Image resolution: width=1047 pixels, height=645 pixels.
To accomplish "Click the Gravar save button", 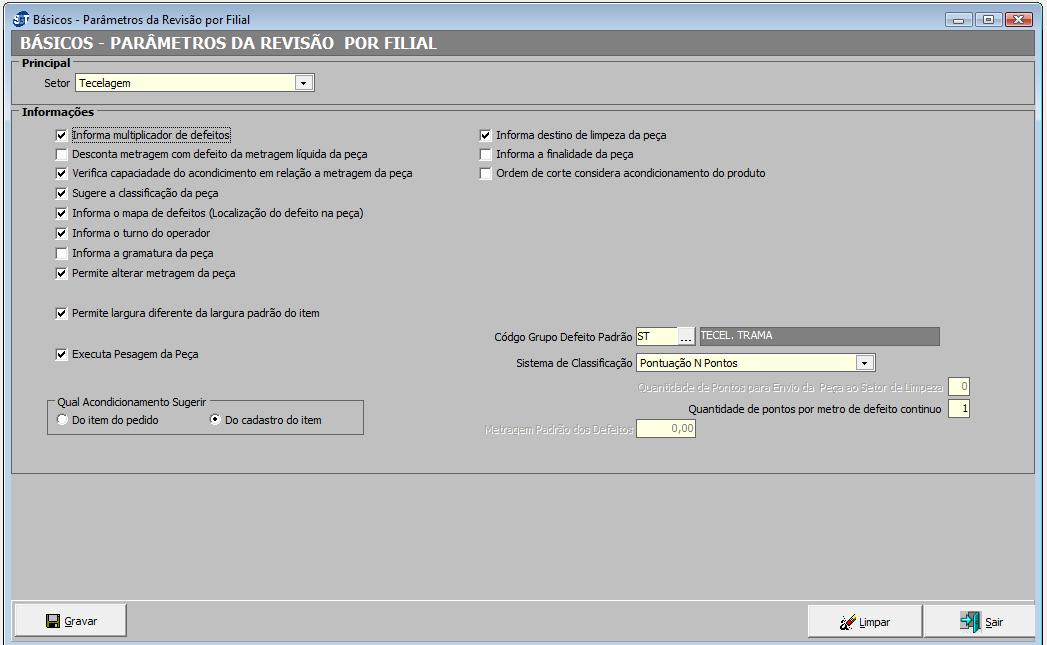I will 70,621.
